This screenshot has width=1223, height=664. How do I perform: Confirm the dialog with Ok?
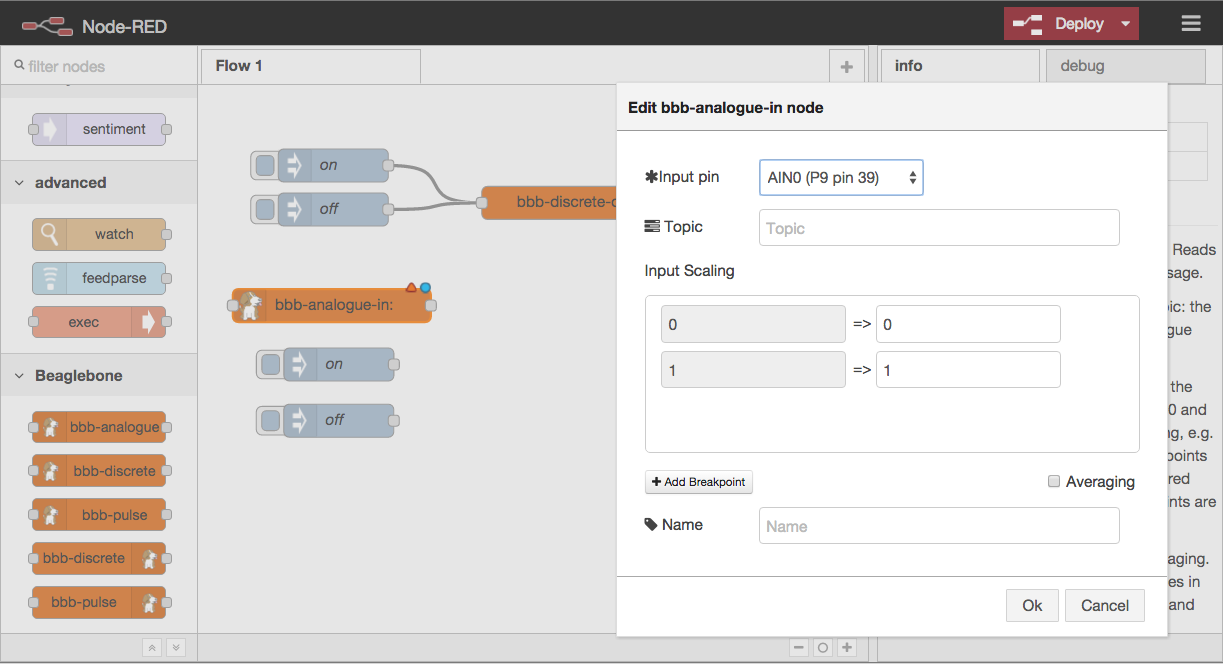(1032, 605)
